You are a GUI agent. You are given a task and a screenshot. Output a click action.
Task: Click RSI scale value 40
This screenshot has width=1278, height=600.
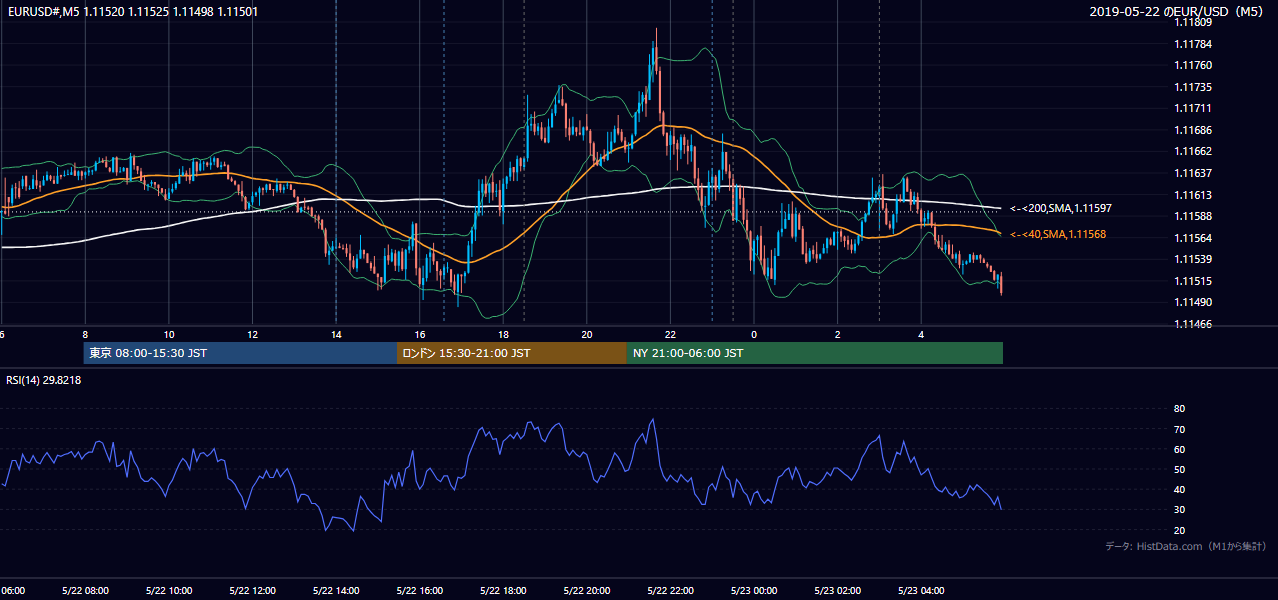pos(1179,489)
